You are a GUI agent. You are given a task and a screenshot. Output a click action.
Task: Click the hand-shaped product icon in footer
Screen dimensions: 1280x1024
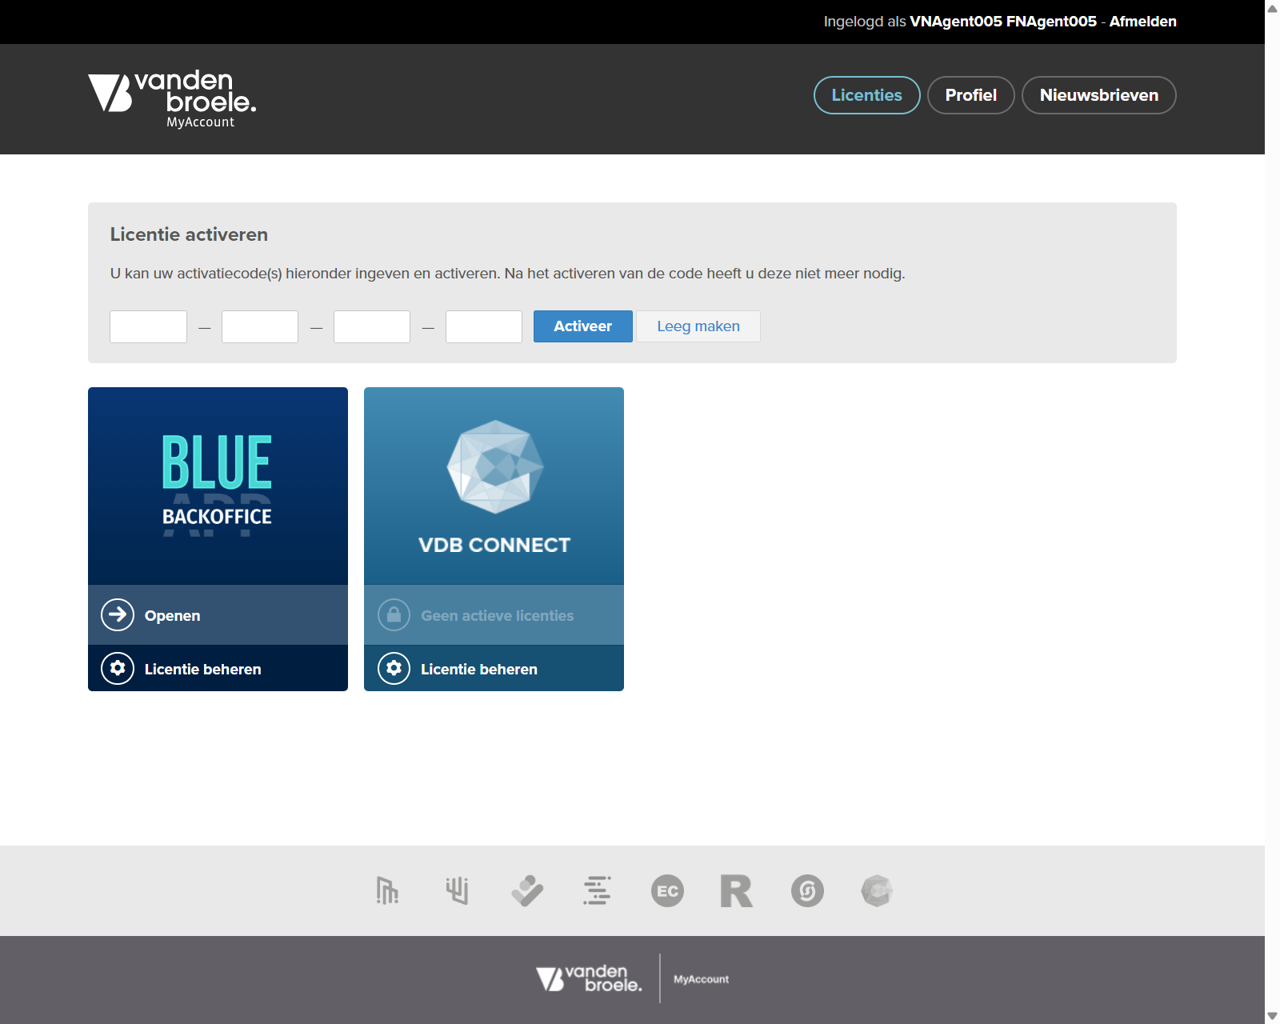457,890
